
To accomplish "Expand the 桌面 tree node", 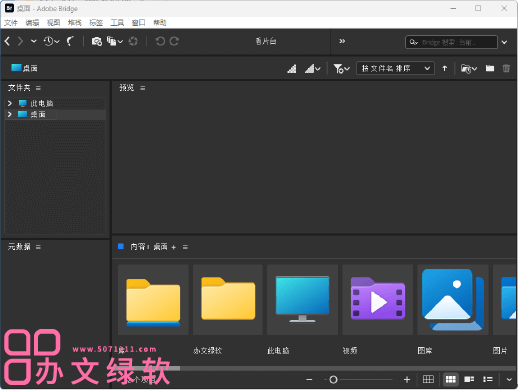I will [x=10, y=114].
